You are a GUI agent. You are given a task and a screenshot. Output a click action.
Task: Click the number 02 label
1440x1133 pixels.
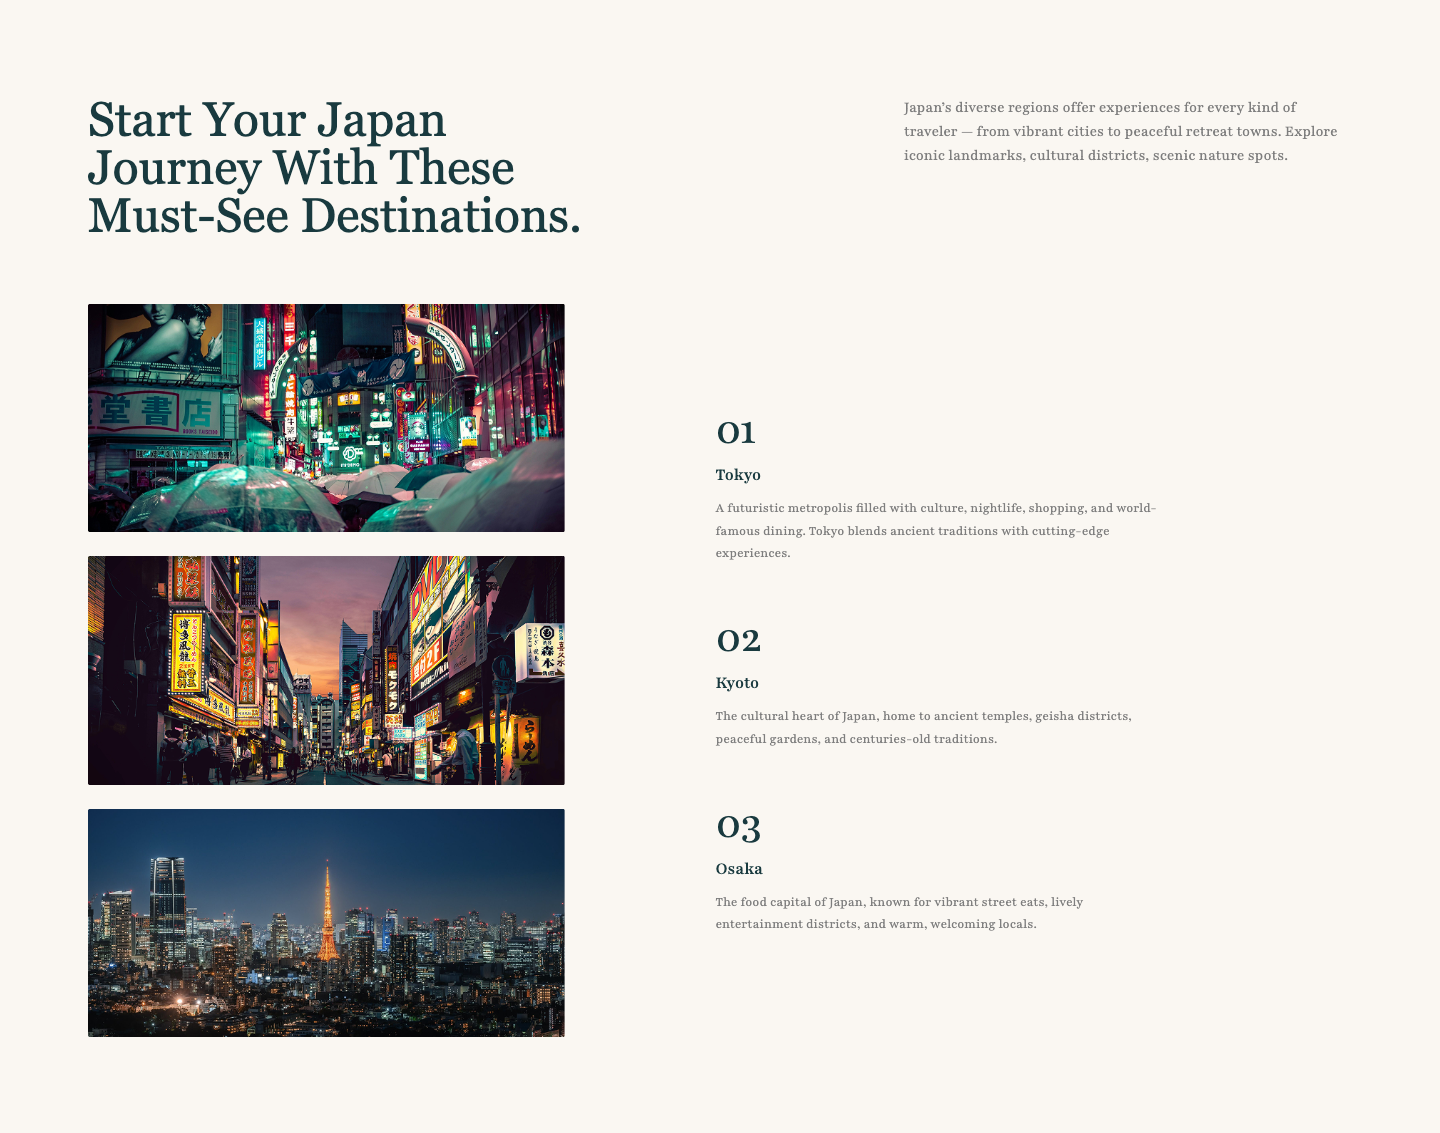(738, 641)
